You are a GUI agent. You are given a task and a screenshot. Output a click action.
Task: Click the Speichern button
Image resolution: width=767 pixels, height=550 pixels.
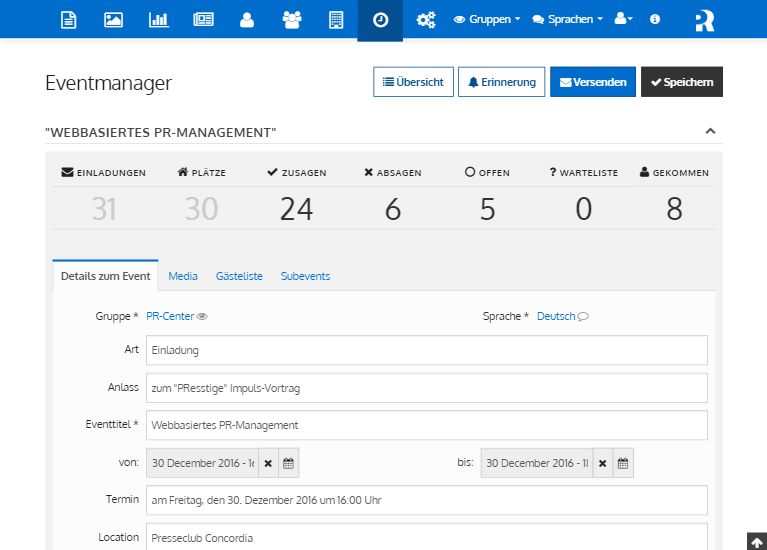click(682, 82)
